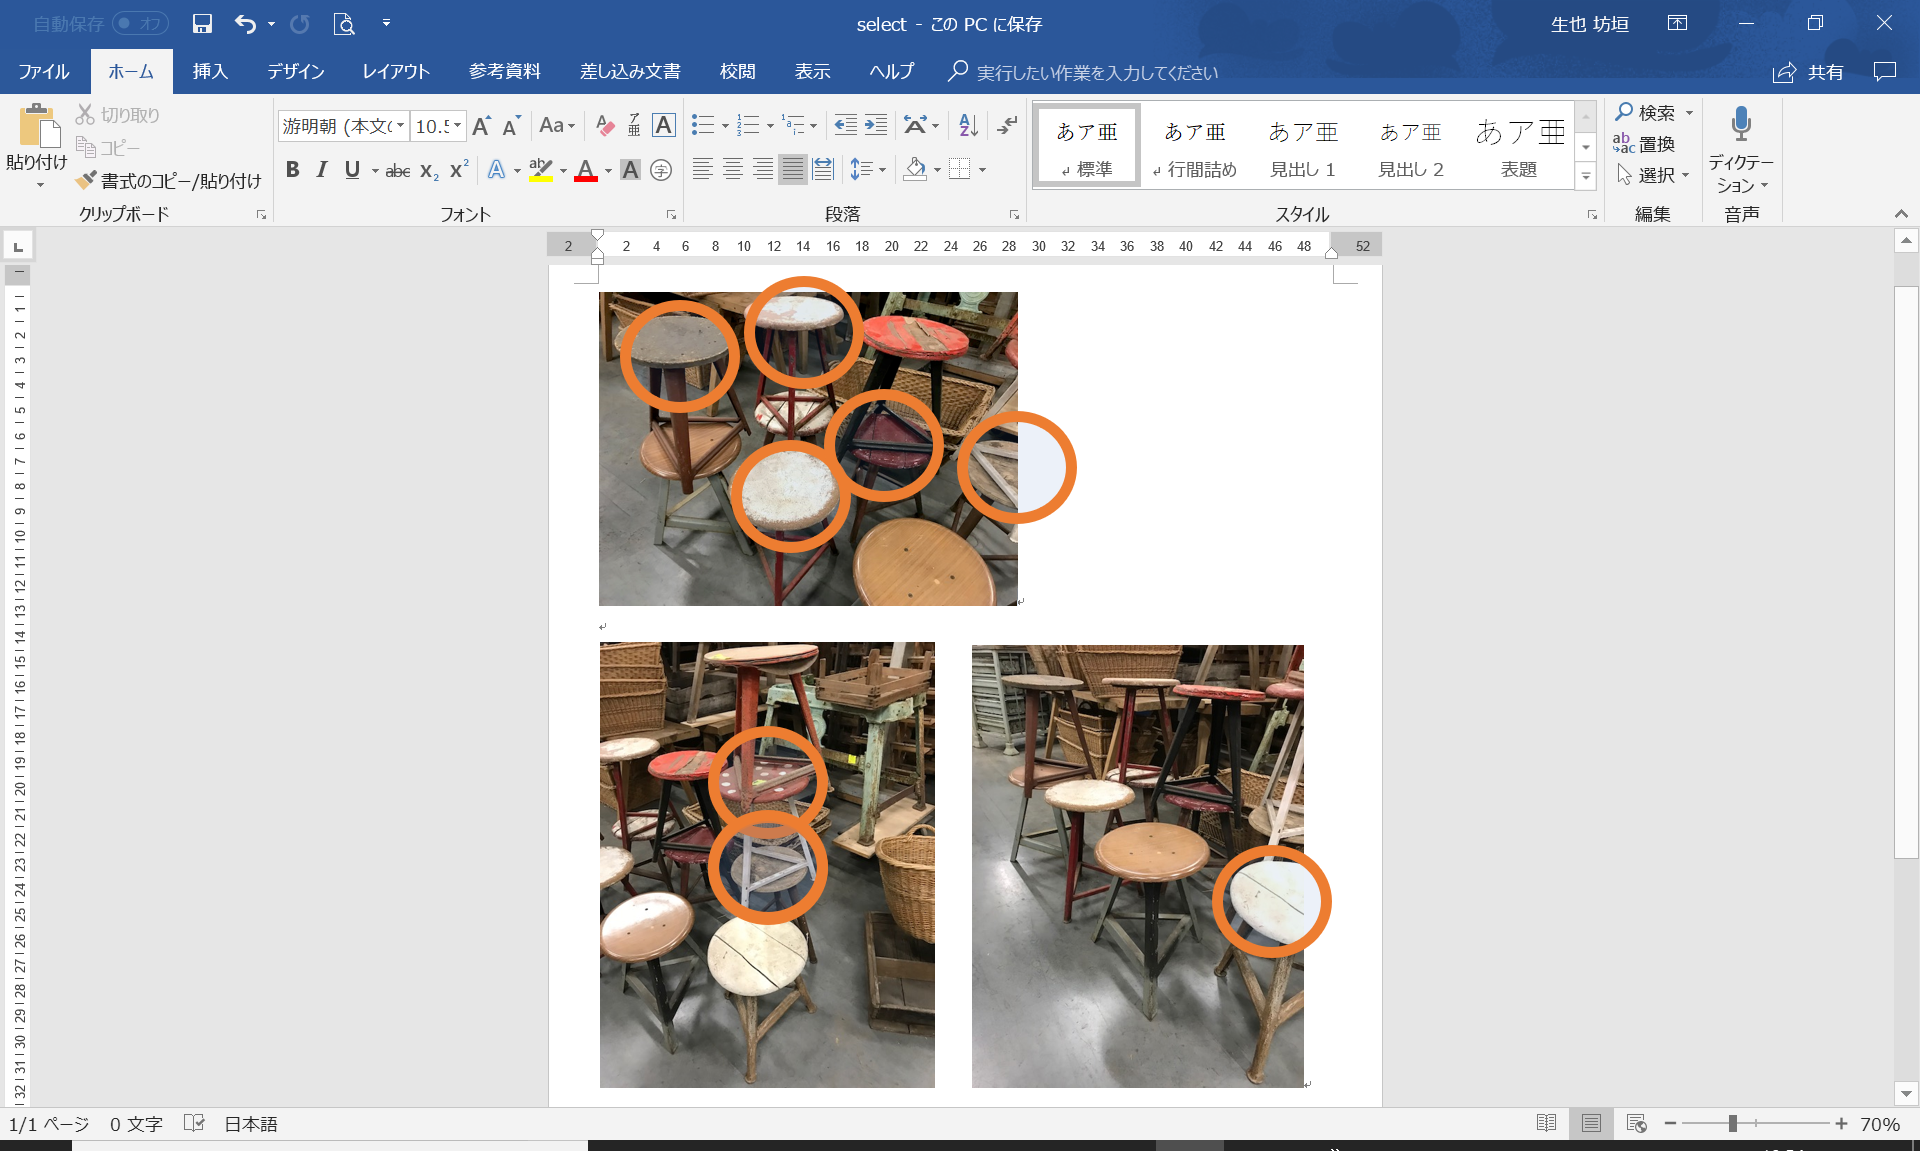Image resolution: width=1920 pixels, height=1151 pixels.
Task: Click the clear formatting eraser icon
Action: click(x=604, y=125)
